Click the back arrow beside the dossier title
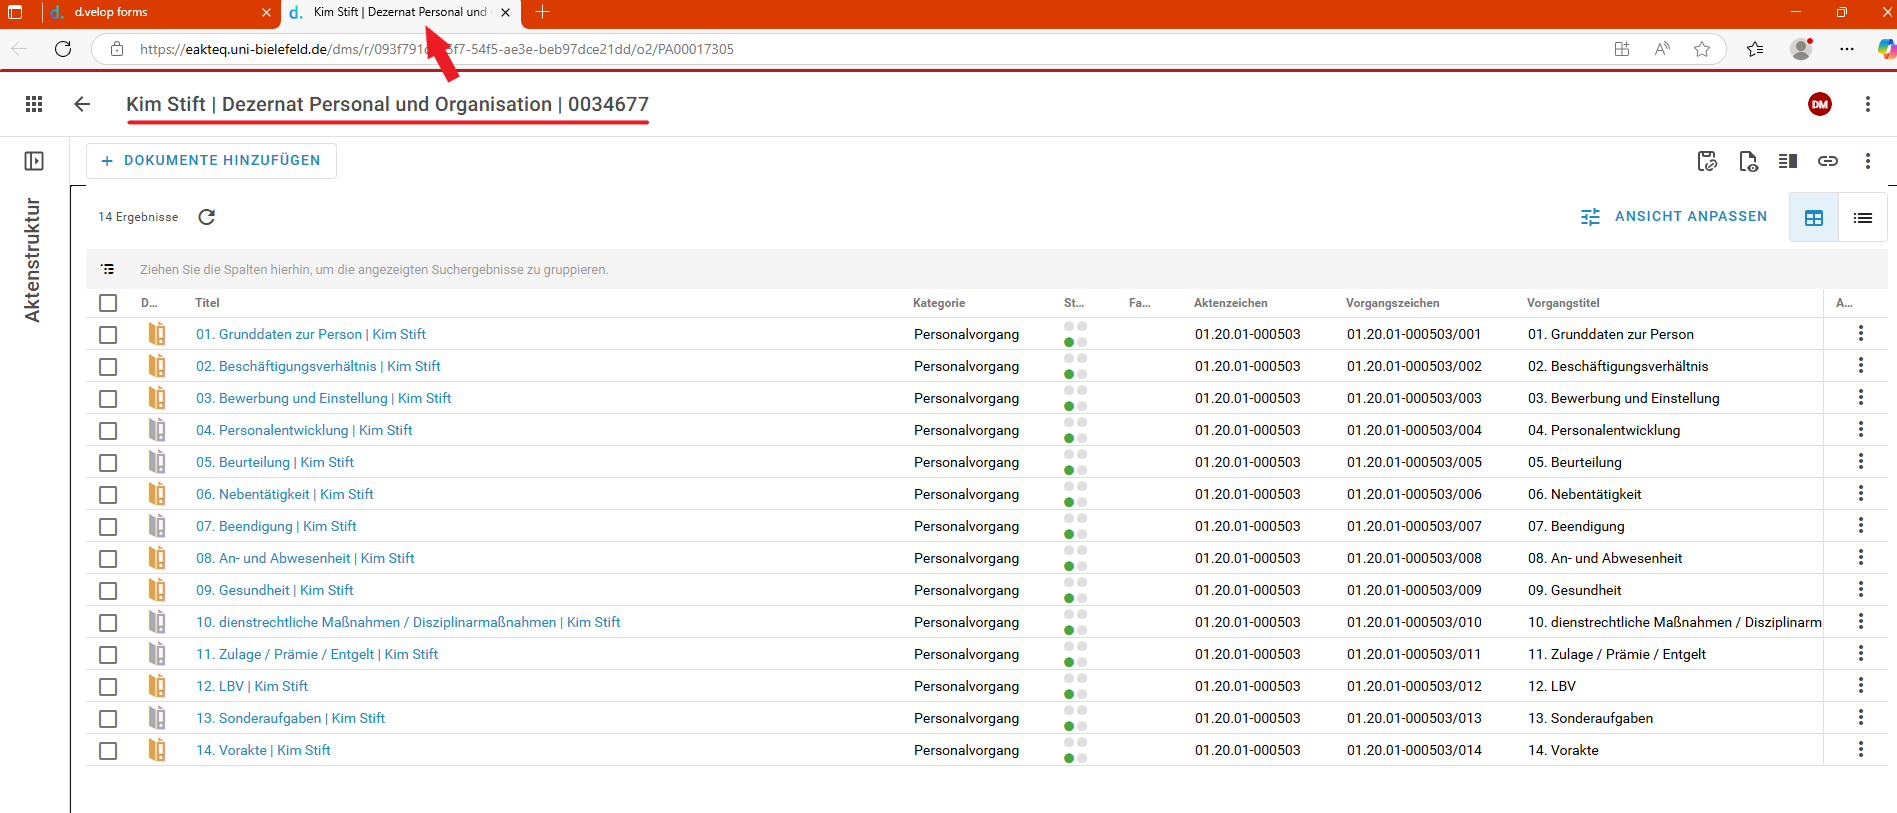This screenshot has height=813, width=1897. (82, 104)
